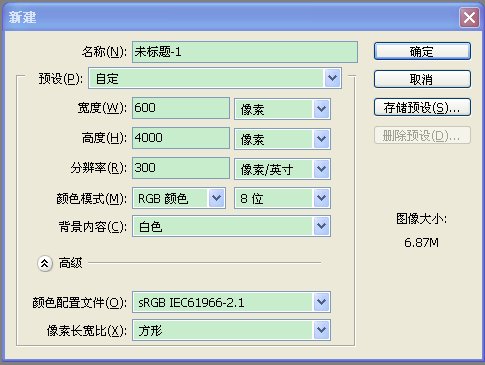Open the 像素/英寸 resolution unit dropdown

click(x=282, y=169)
